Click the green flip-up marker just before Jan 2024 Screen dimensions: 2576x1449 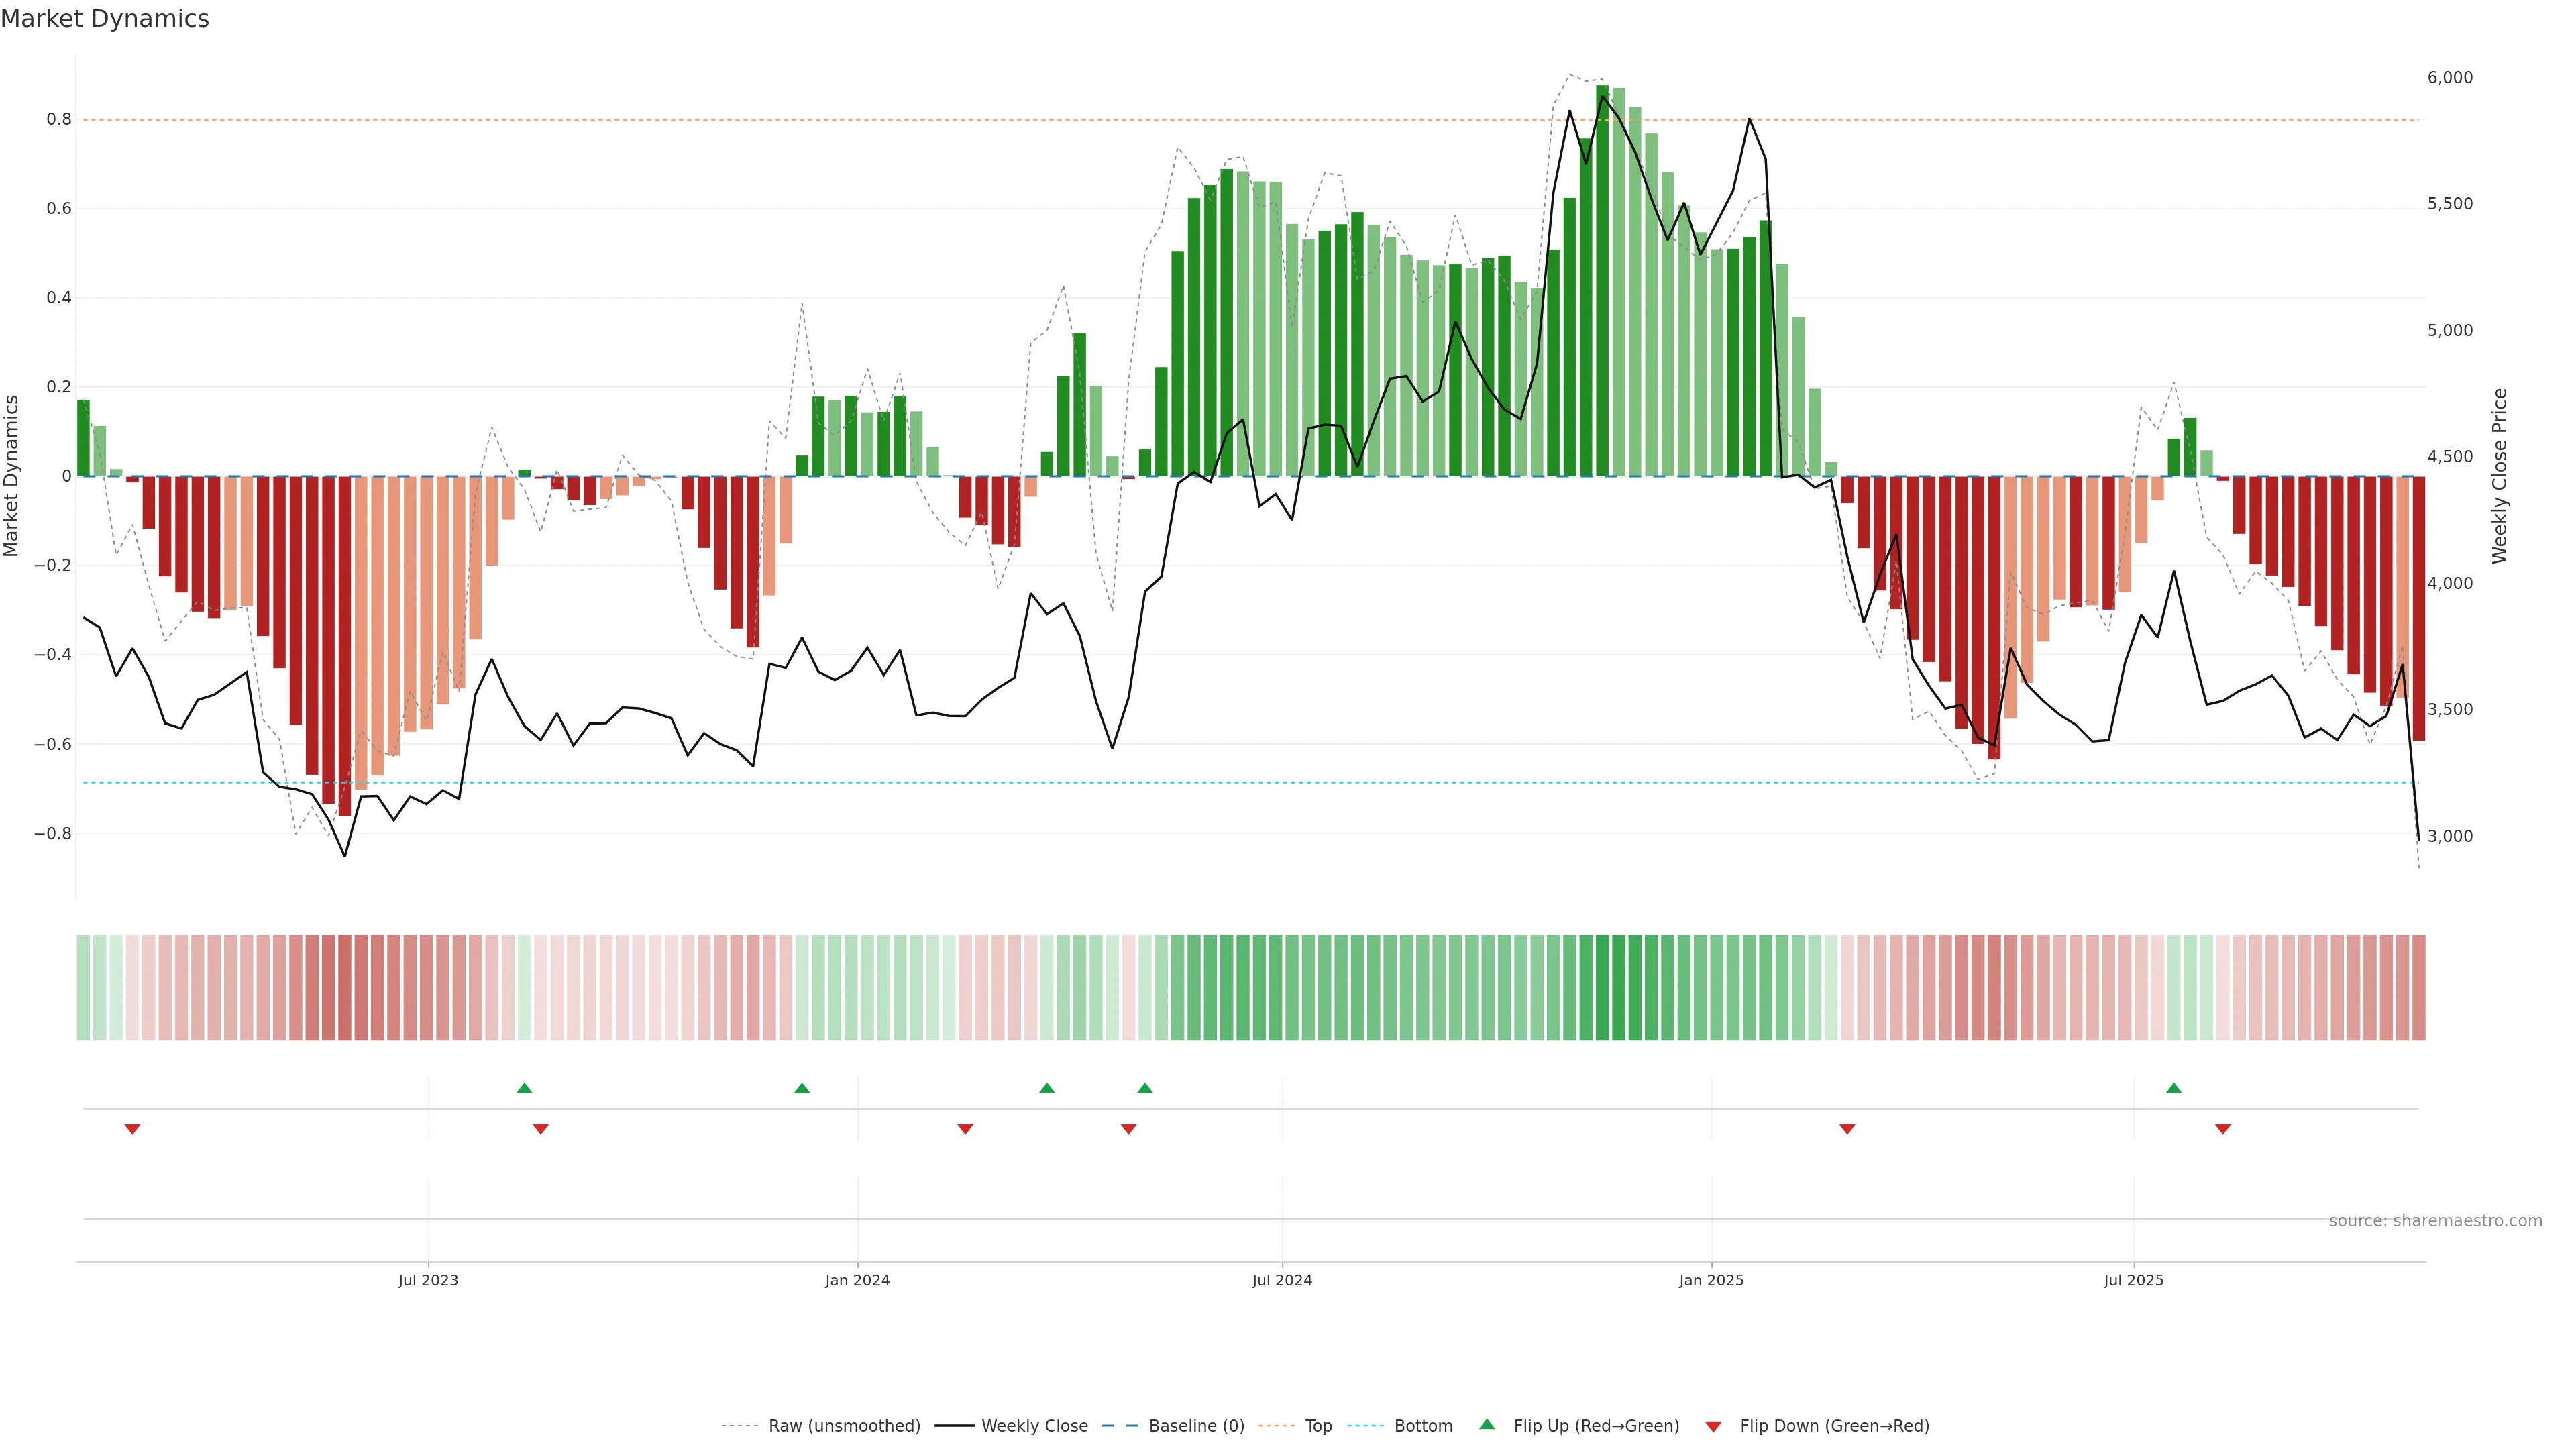pos(801,1088)
